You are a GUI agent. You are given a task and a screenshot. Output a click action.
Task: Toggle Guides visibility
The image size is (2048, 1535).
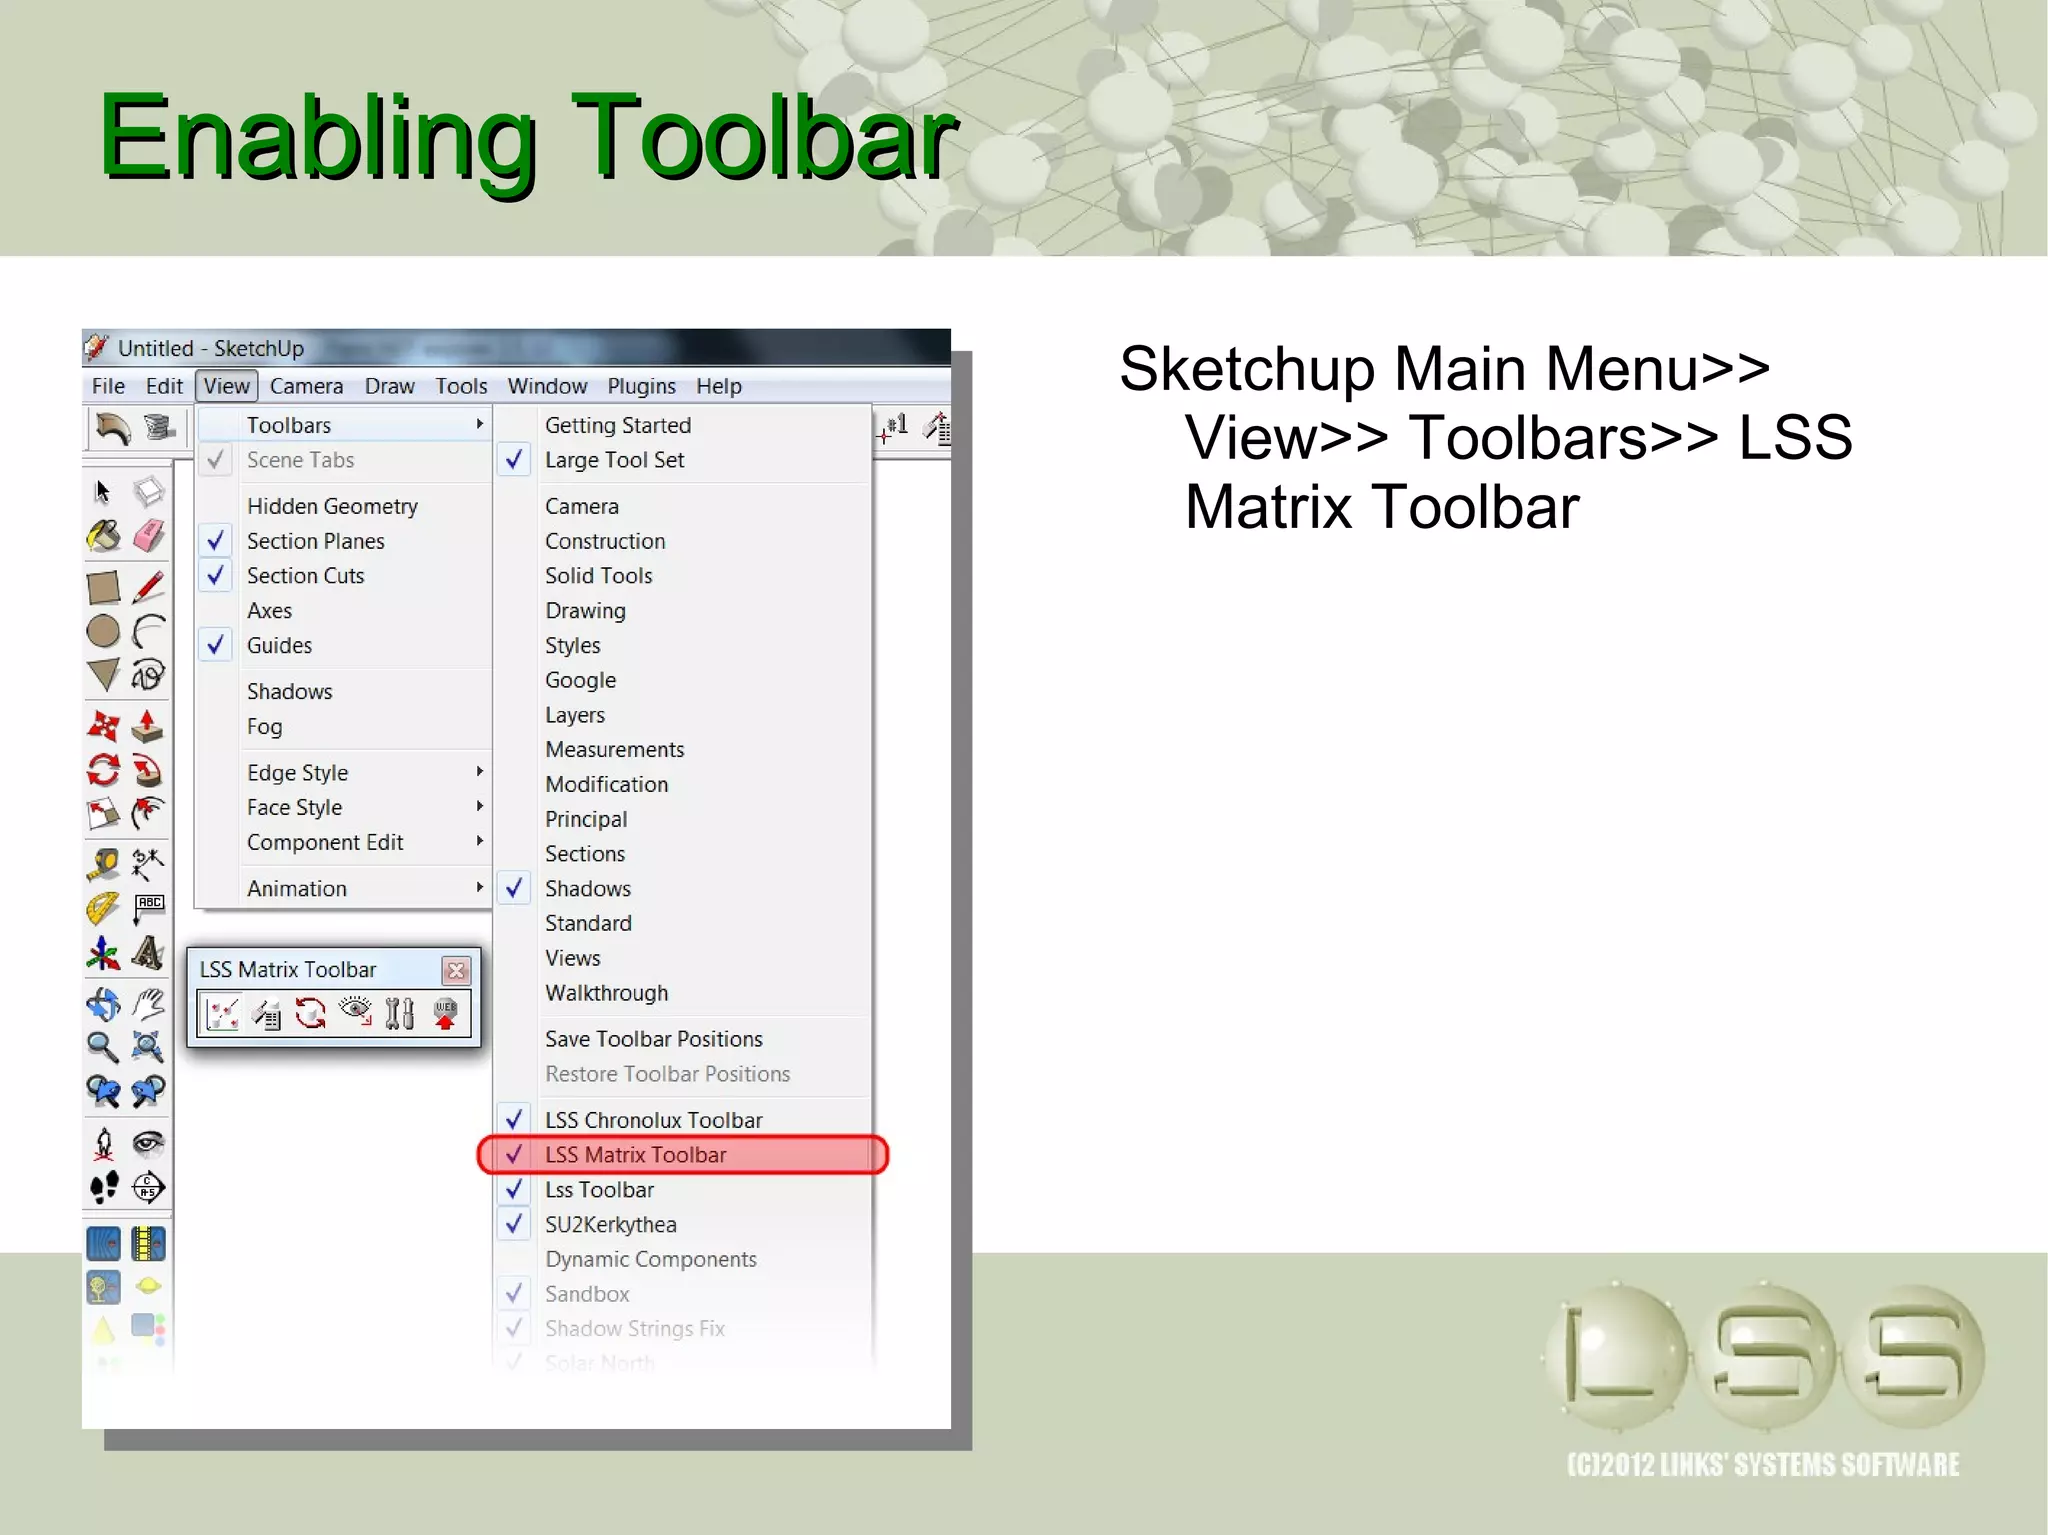(344, 646)
